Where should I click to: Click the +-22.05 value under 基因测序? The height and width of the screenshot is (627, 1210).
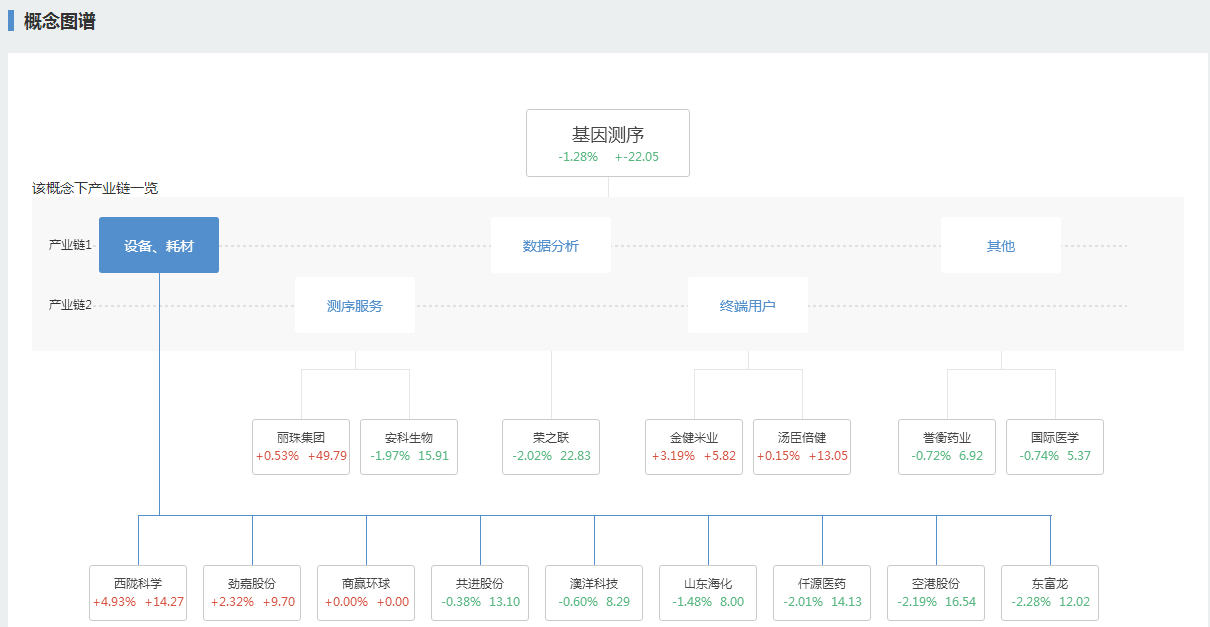(637, 157)
